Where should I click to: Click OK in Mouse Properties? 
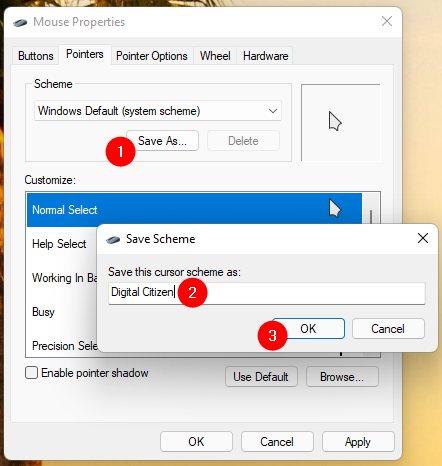point(196,442)
